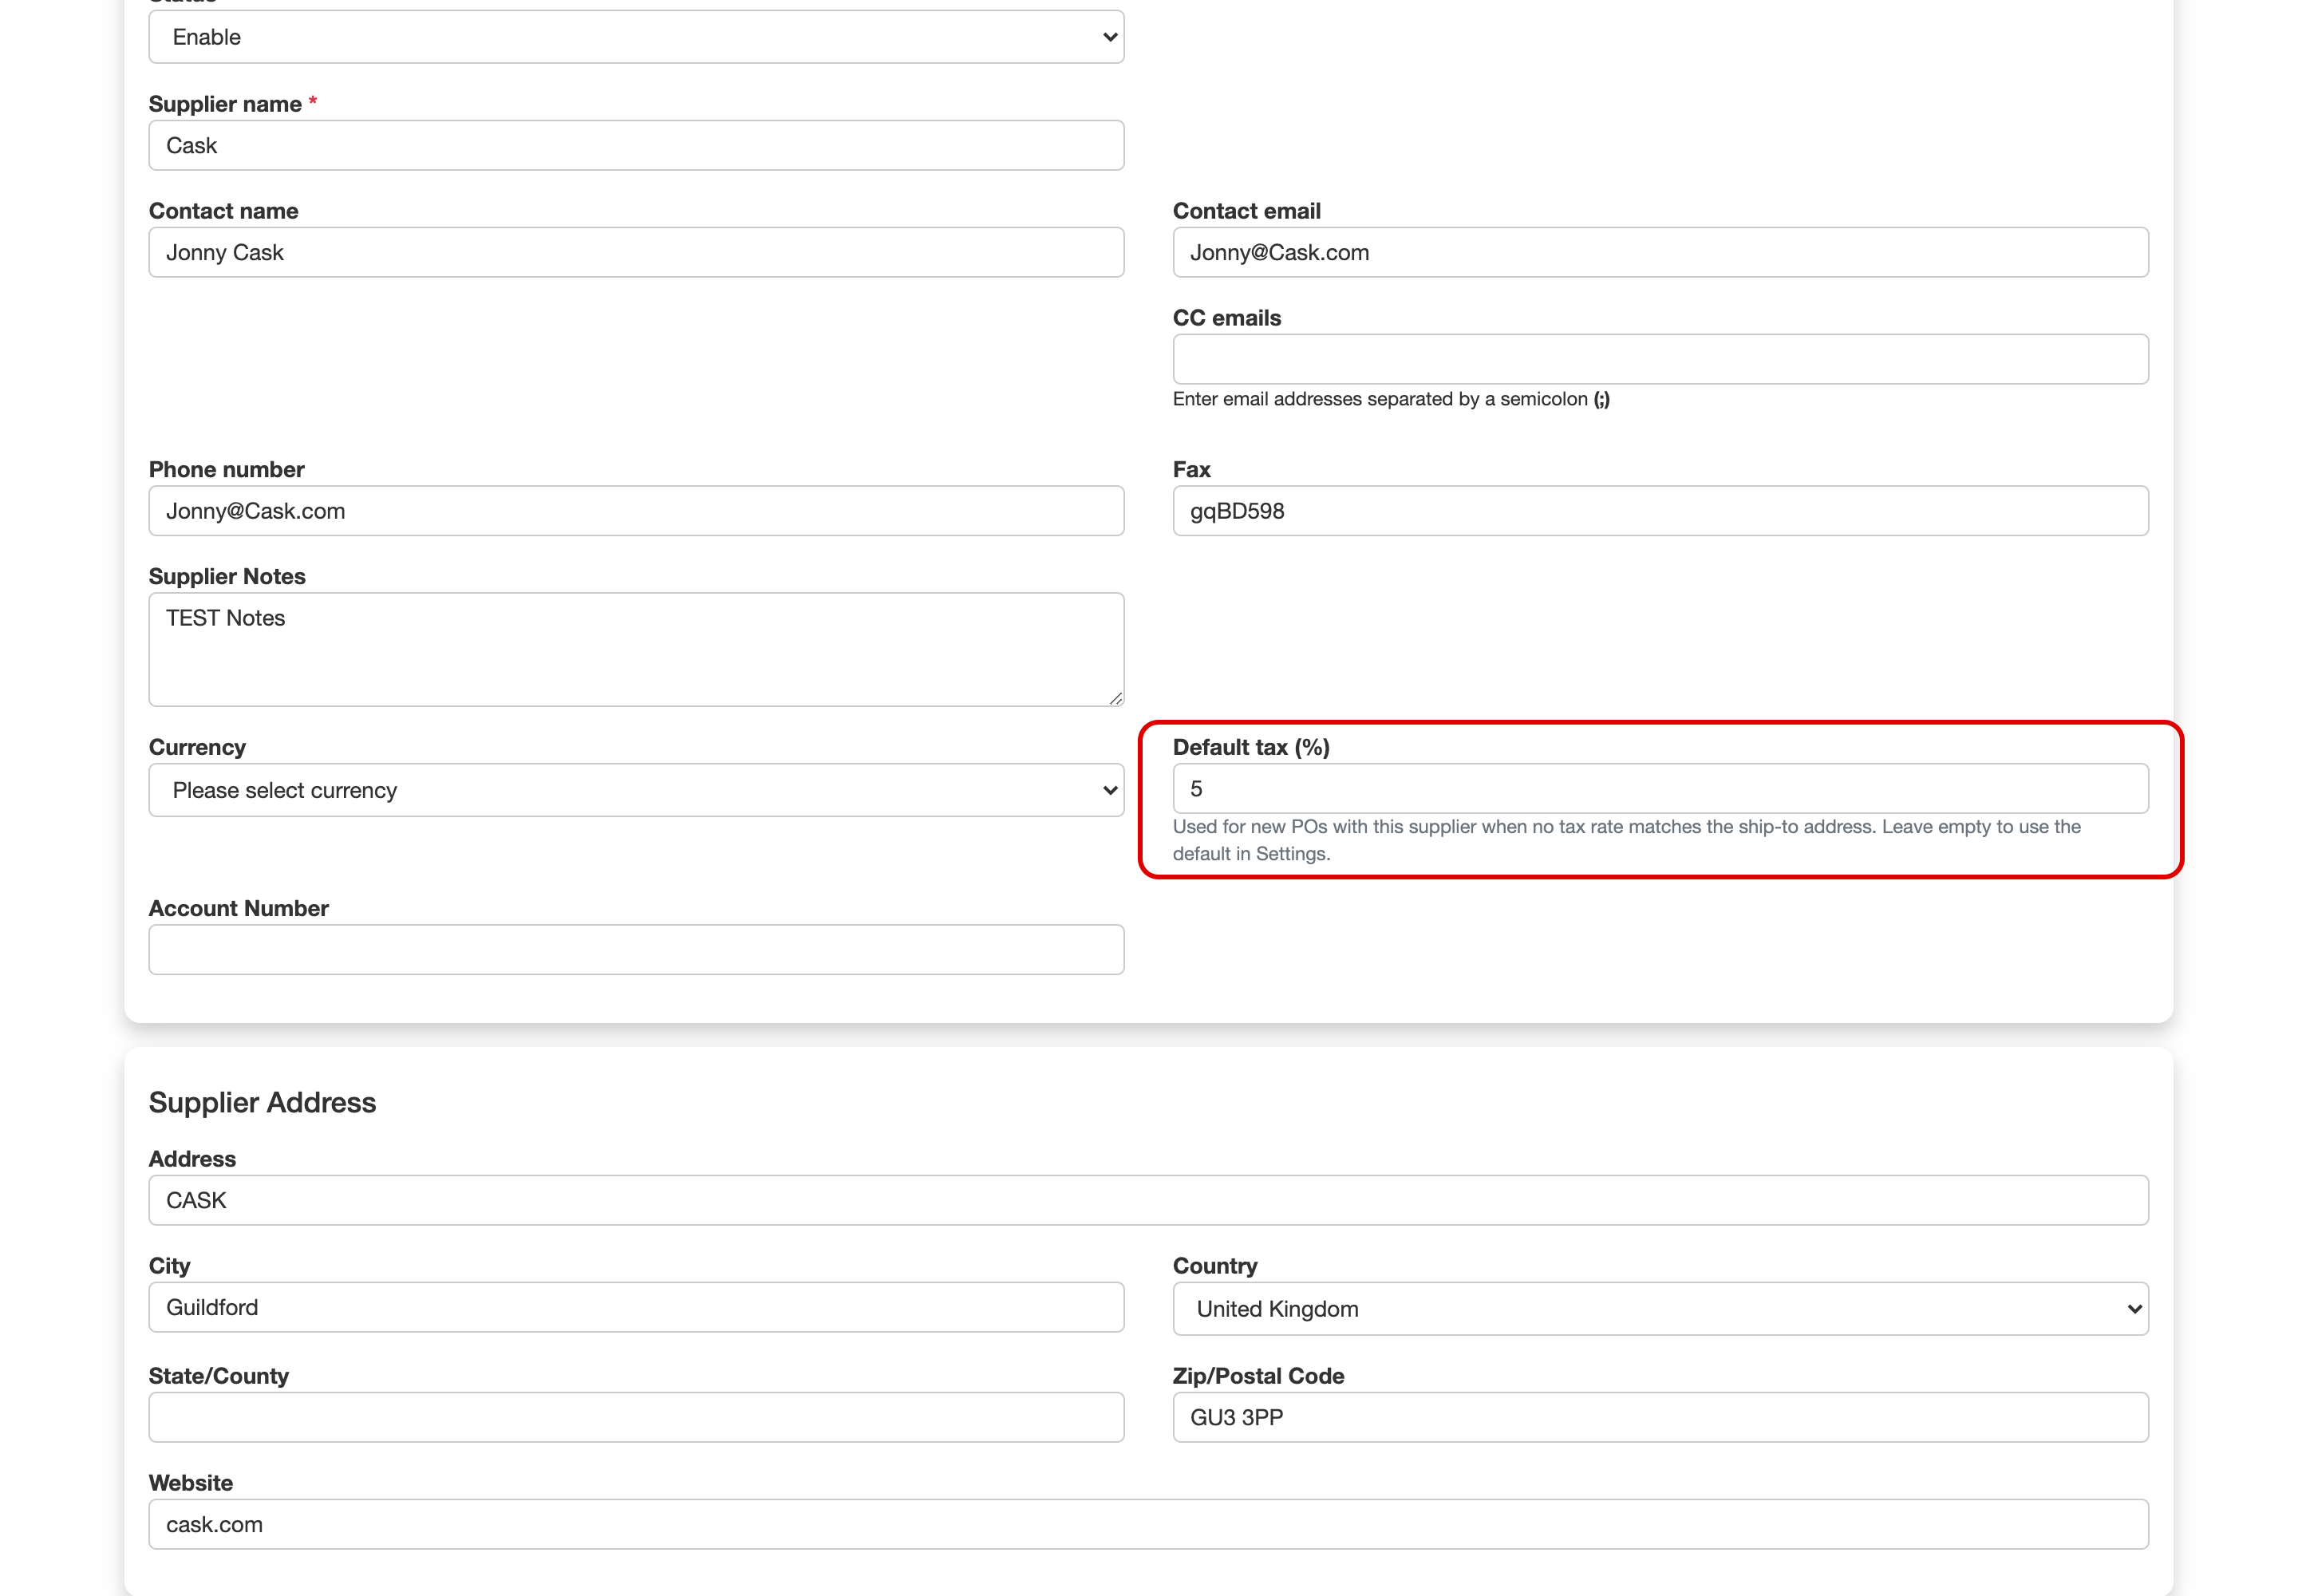
Task: Click the Currency label
Action: [x=197, y=748]
